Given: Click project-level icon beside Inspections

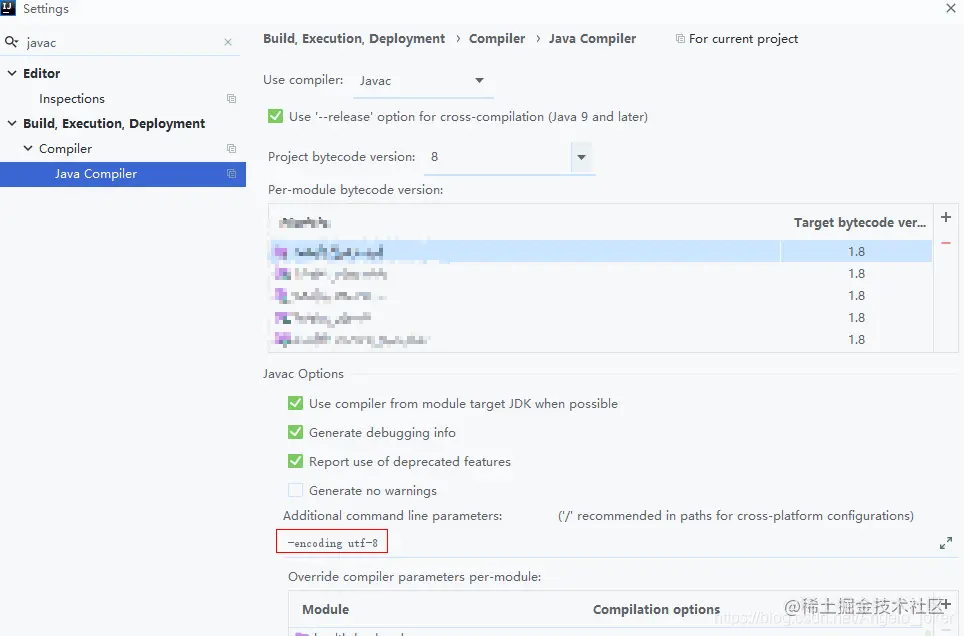Looking at the screenshot, I should point(232,98).
